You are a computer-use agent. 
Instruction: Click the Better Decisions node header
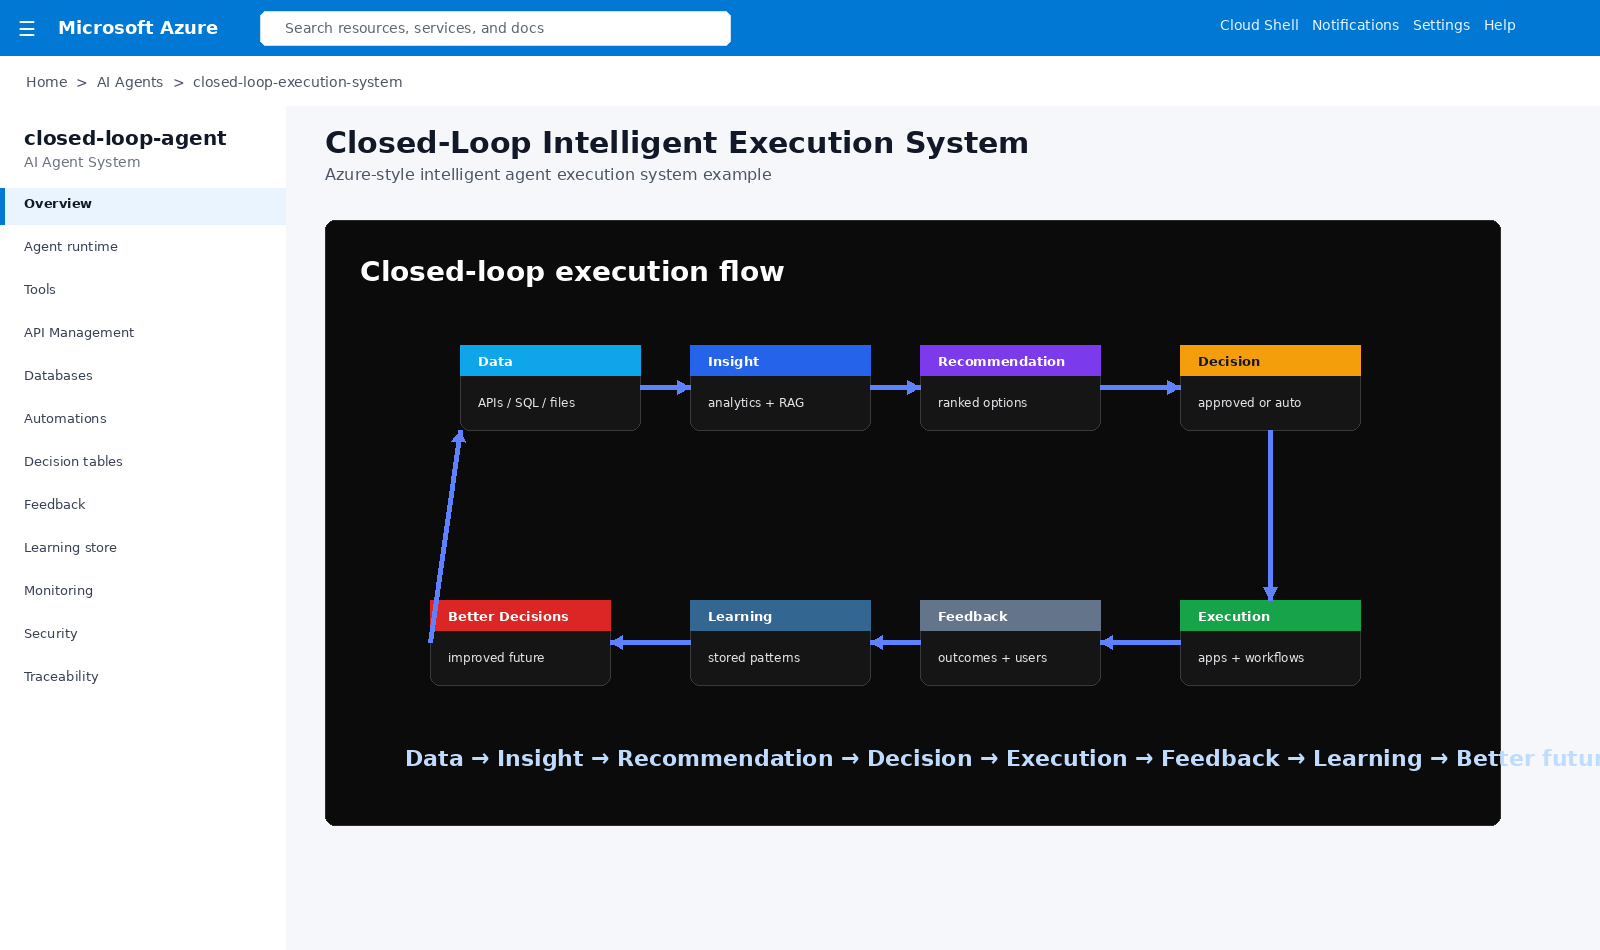[x=520, y=616]
